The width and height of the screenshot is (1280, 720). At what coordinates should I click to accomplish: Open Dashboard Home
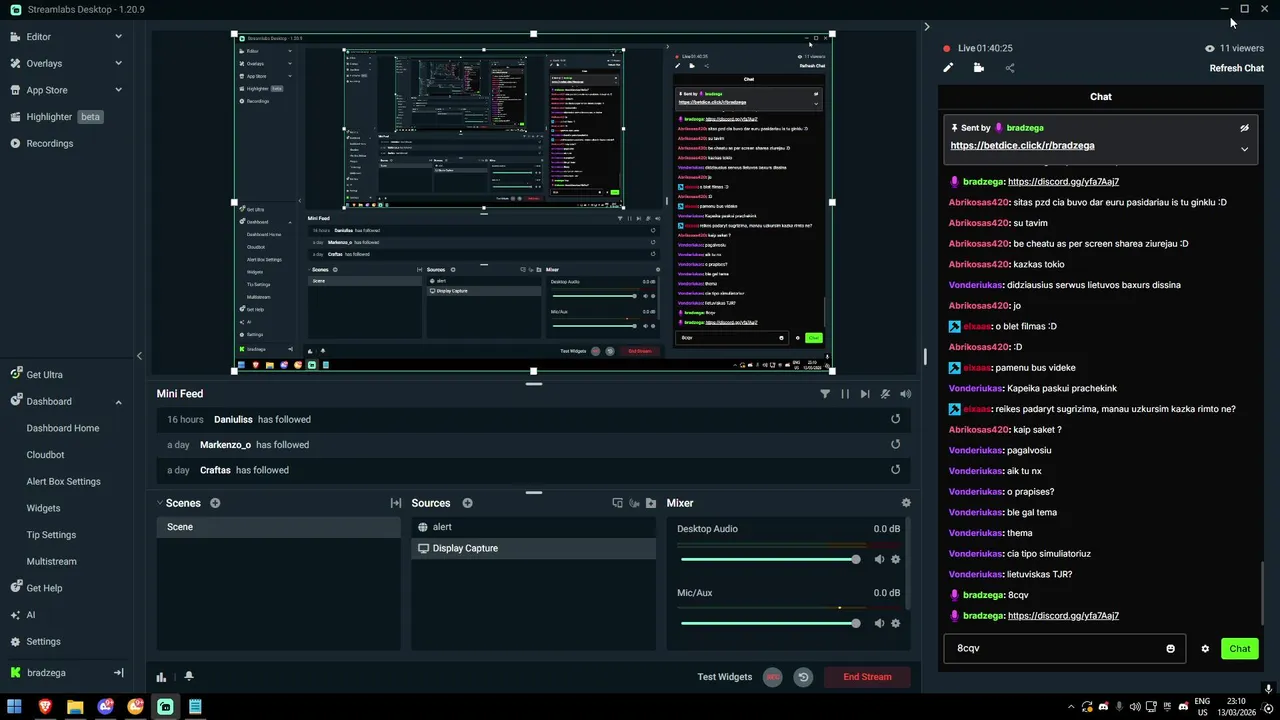(x=63, y=428)
